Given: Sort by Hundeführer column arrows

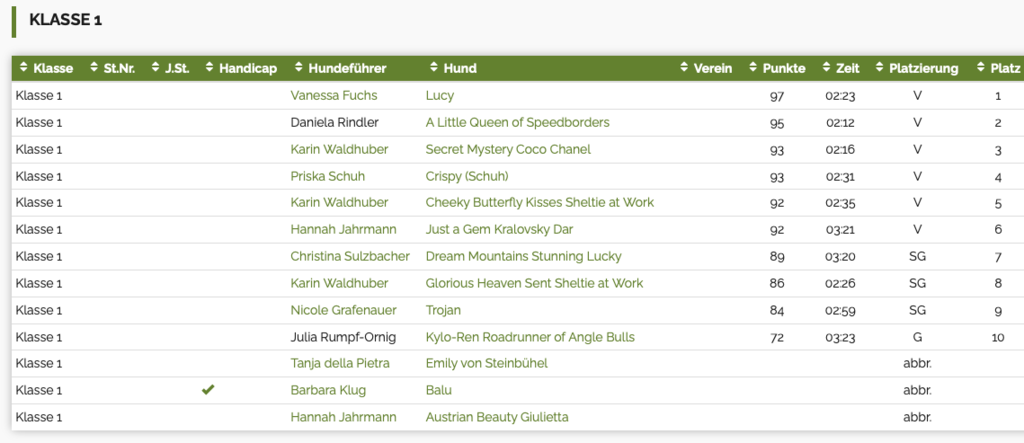Looking at the screenshot, I should tap(299, 69).
